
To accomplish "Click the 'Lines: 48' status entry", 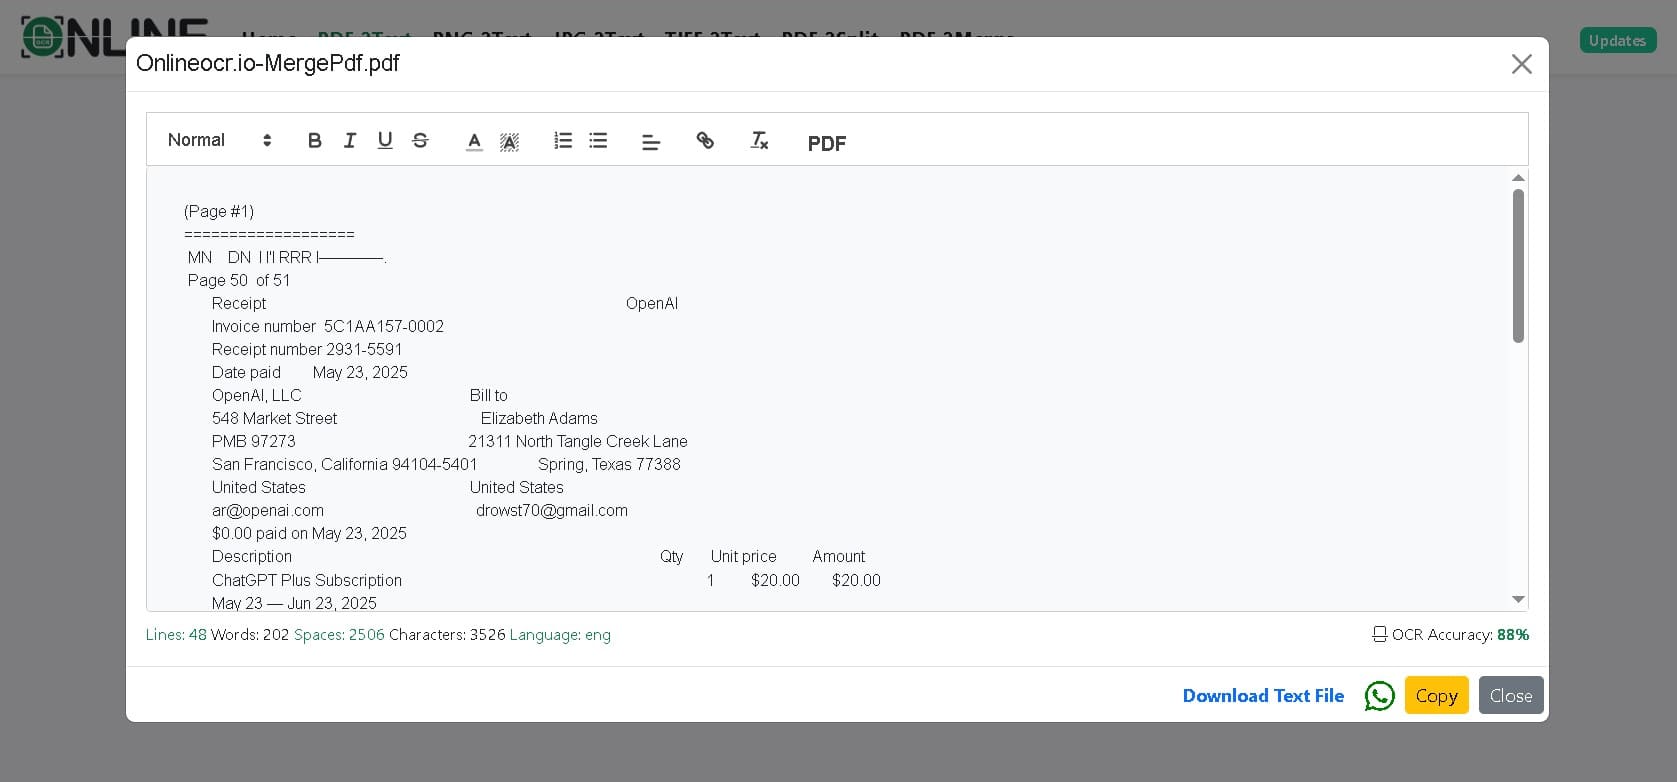I will pos(176,634).
